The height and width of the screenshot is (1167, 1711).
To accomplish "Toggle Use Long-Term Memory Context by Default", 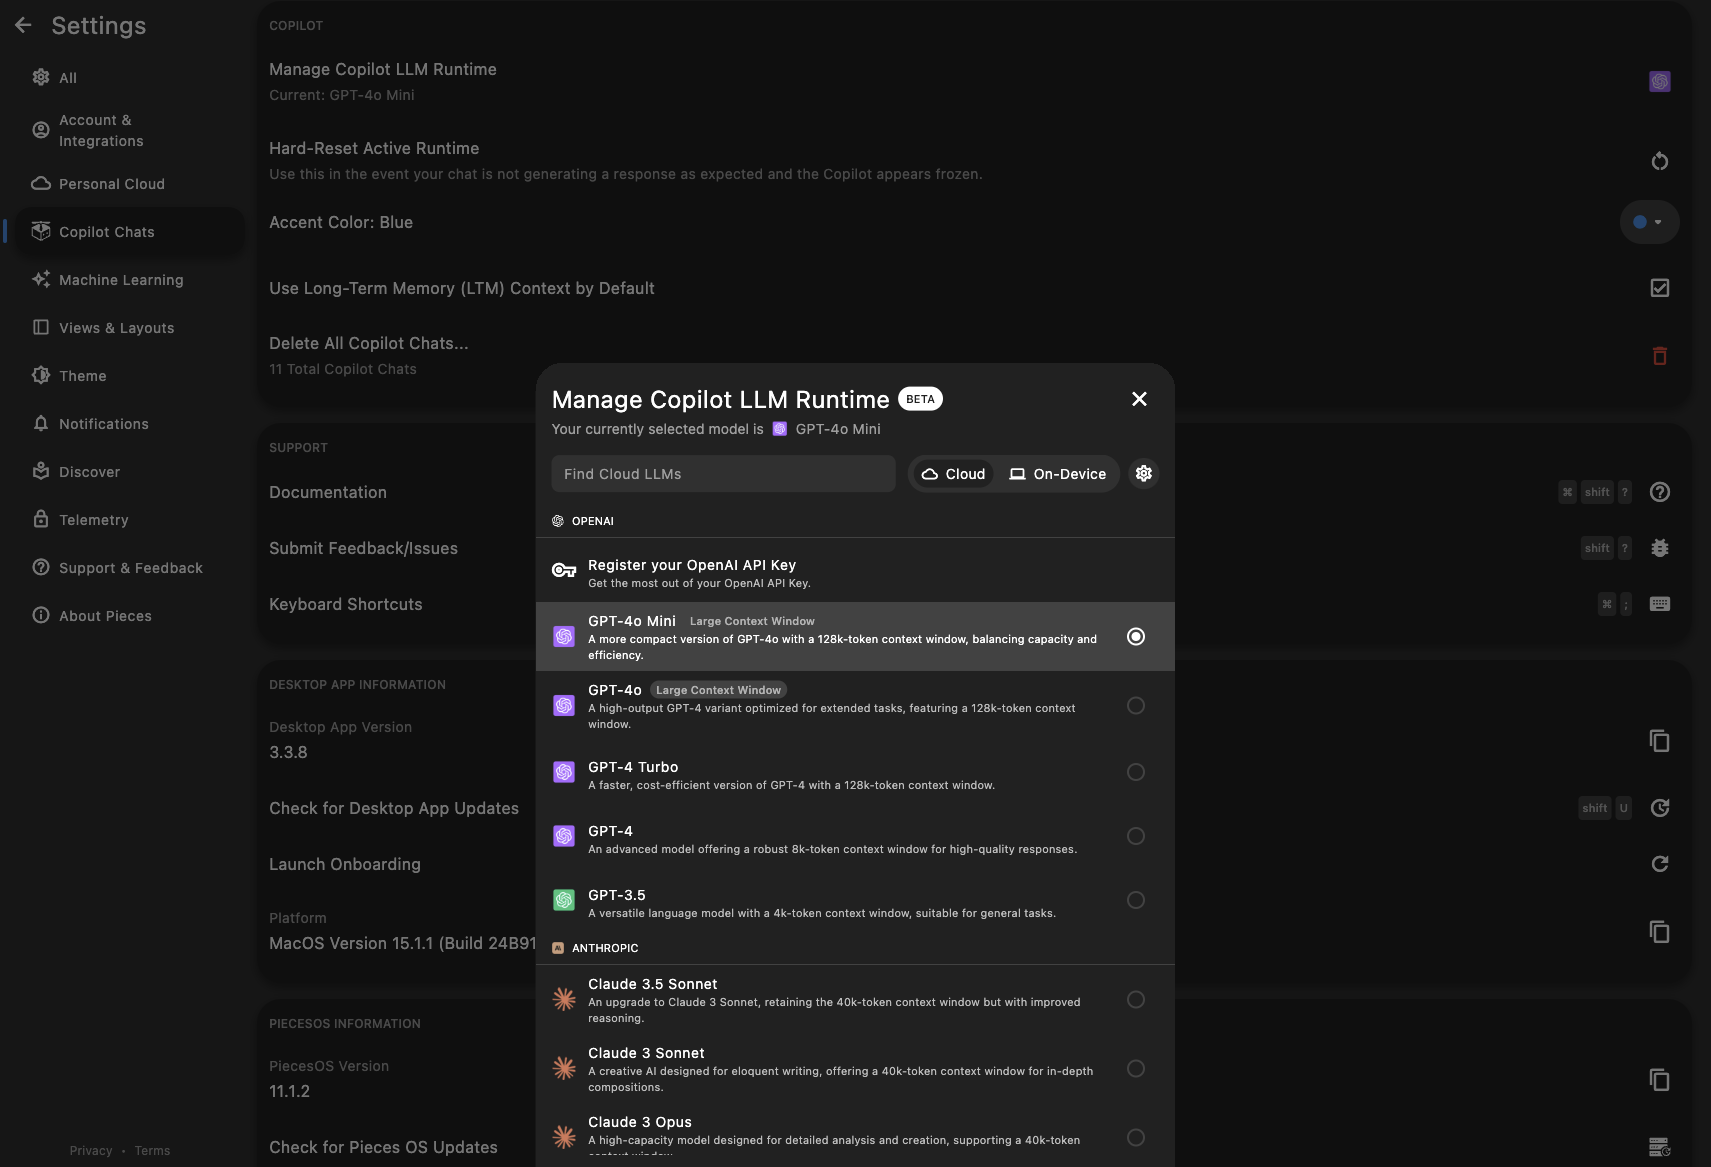I will coord(1661,288).
